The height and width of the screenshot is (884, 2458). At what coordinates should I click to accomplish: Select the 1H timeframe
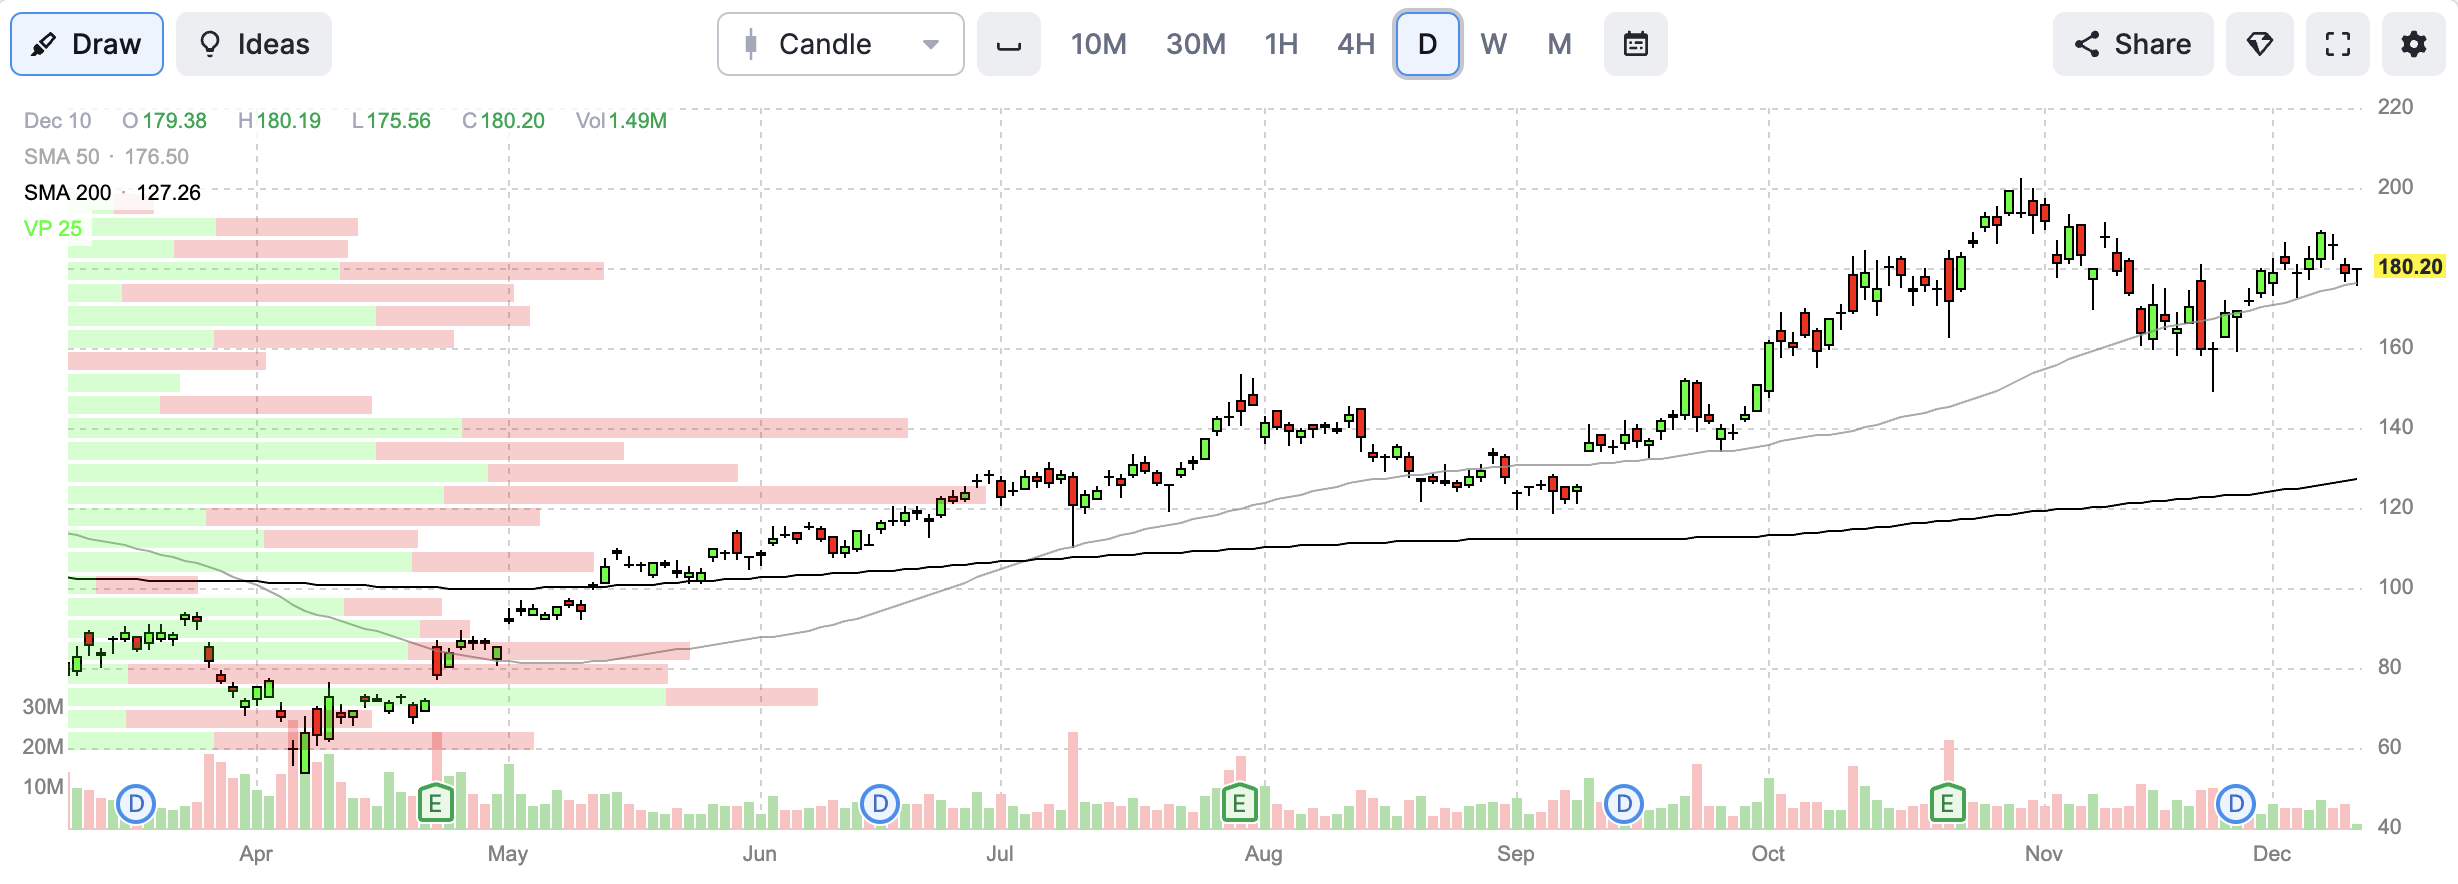click(x=1281, y=44)
